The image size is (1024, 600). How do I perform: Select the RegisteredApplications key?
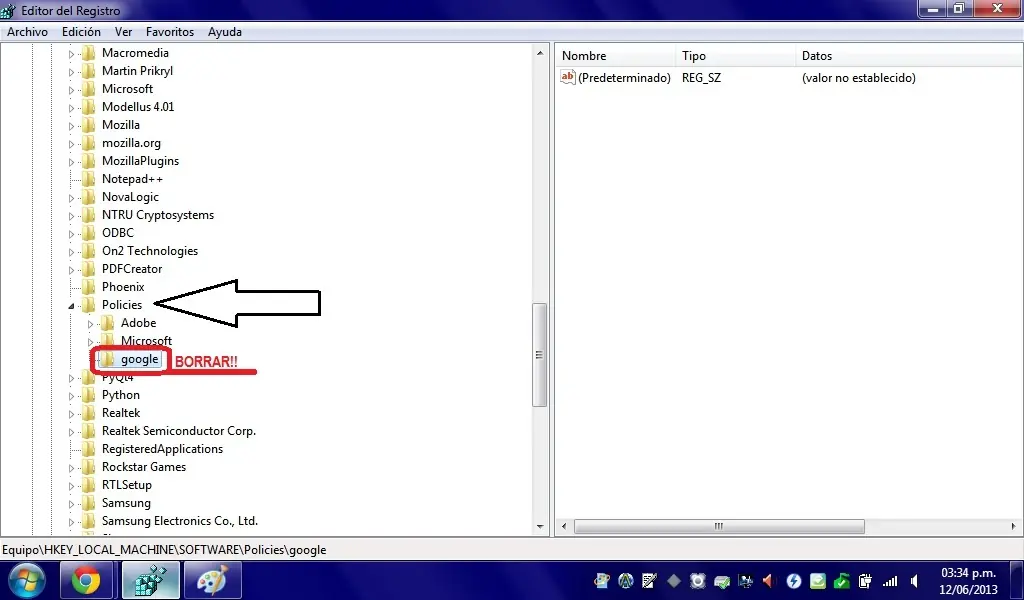click(163, 449)
